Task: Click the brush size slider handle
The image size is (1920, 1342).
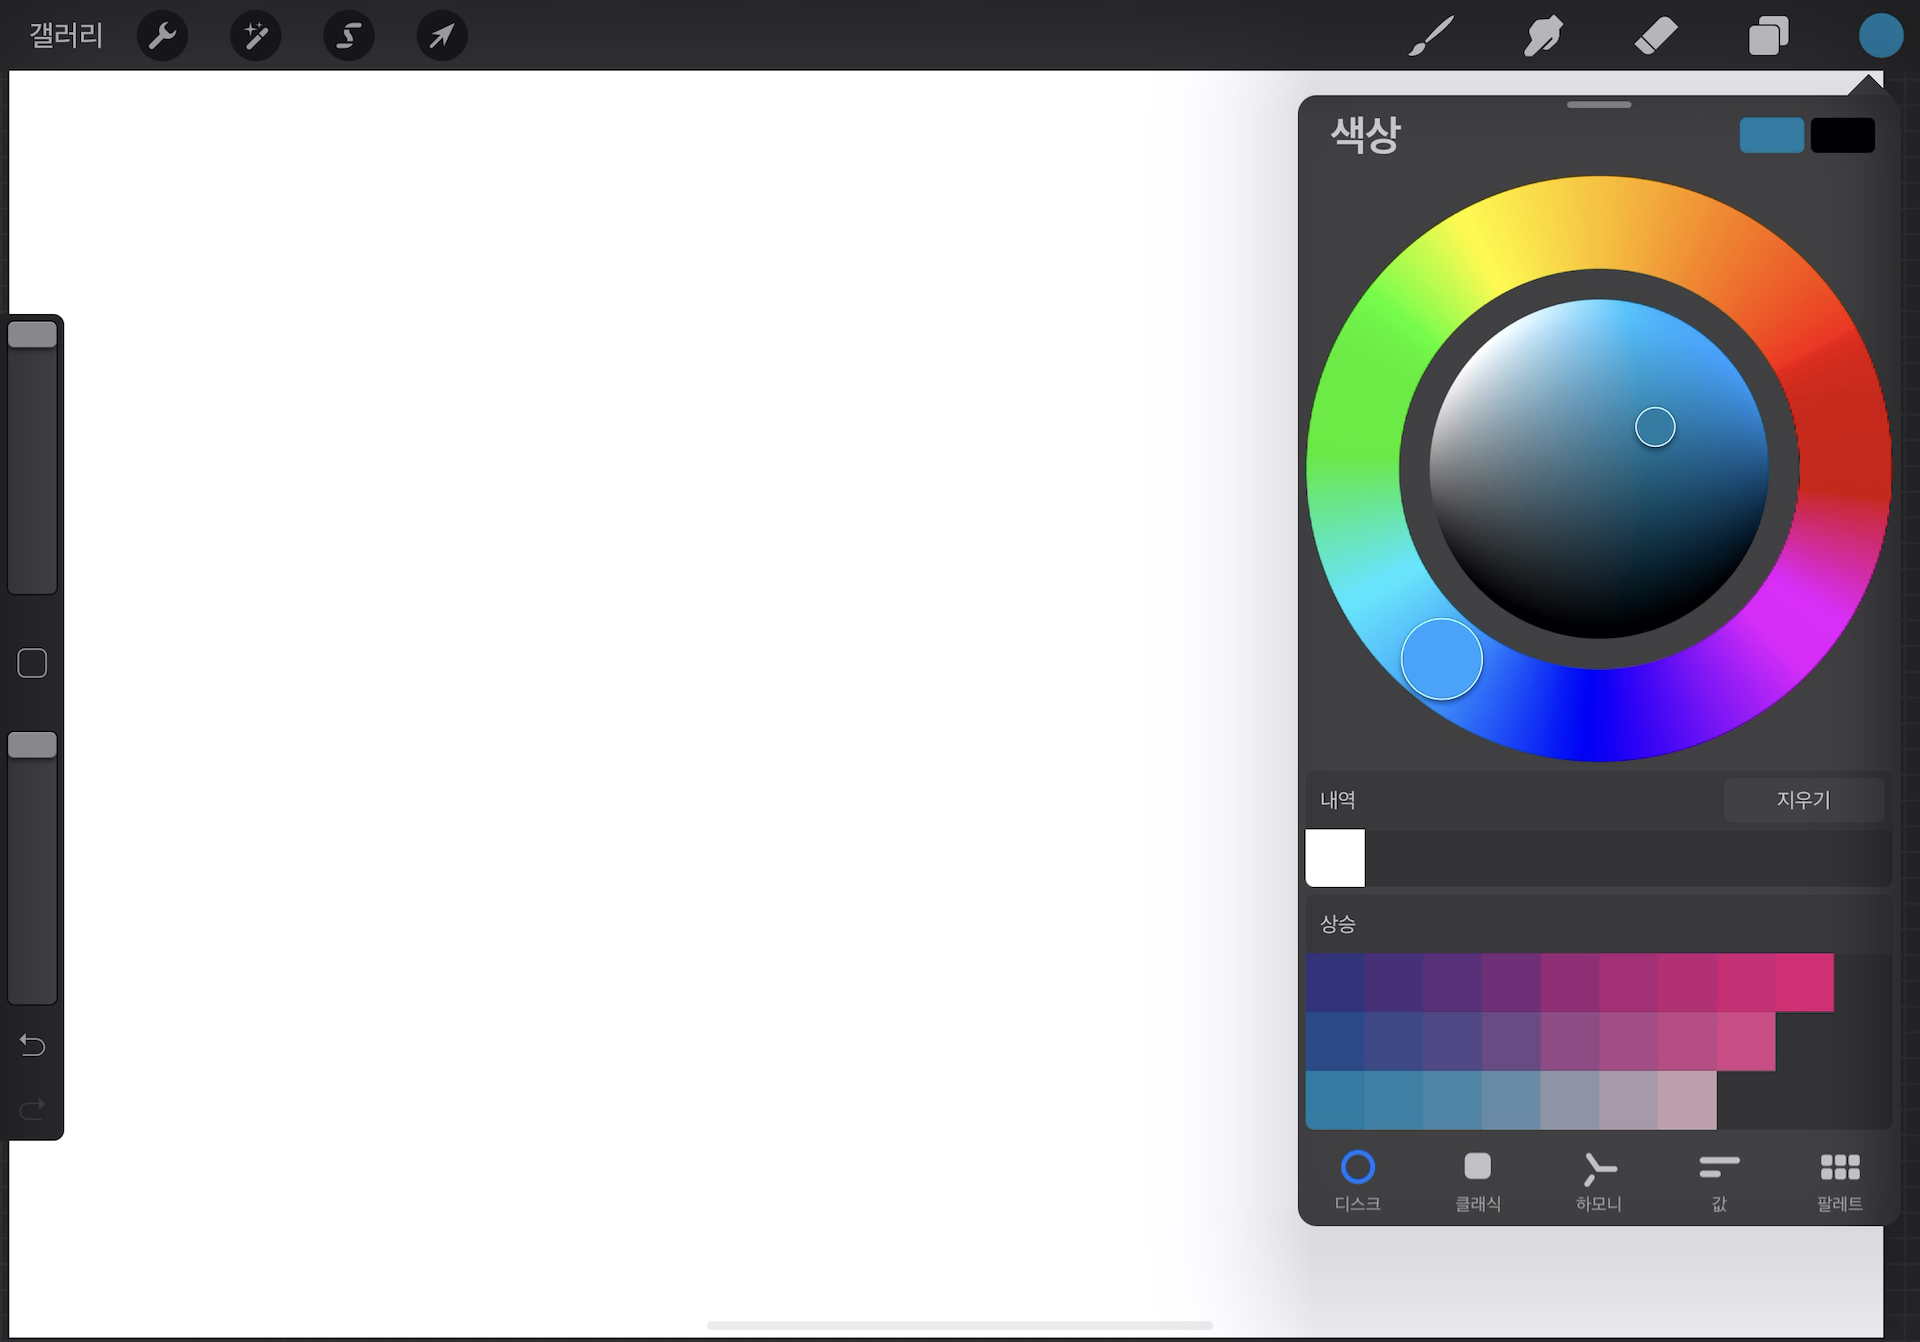Action: [x=32, y=335]
